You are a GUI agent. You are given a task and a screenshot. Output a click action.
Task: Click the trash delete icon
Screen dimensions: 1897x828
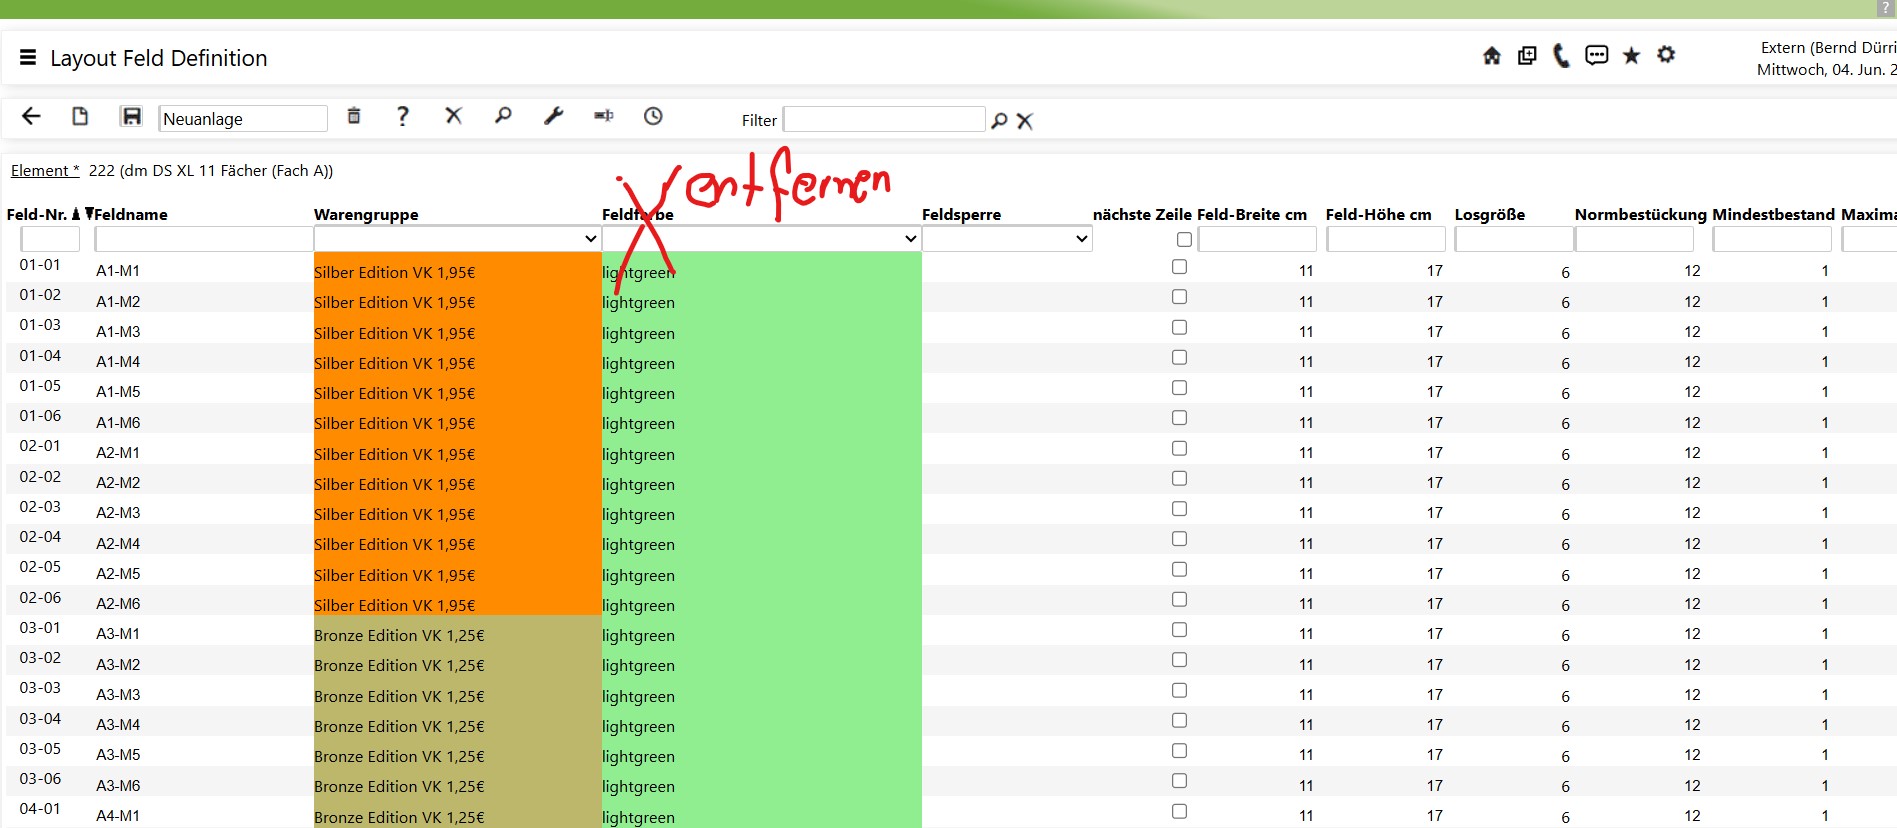[353, 116]
